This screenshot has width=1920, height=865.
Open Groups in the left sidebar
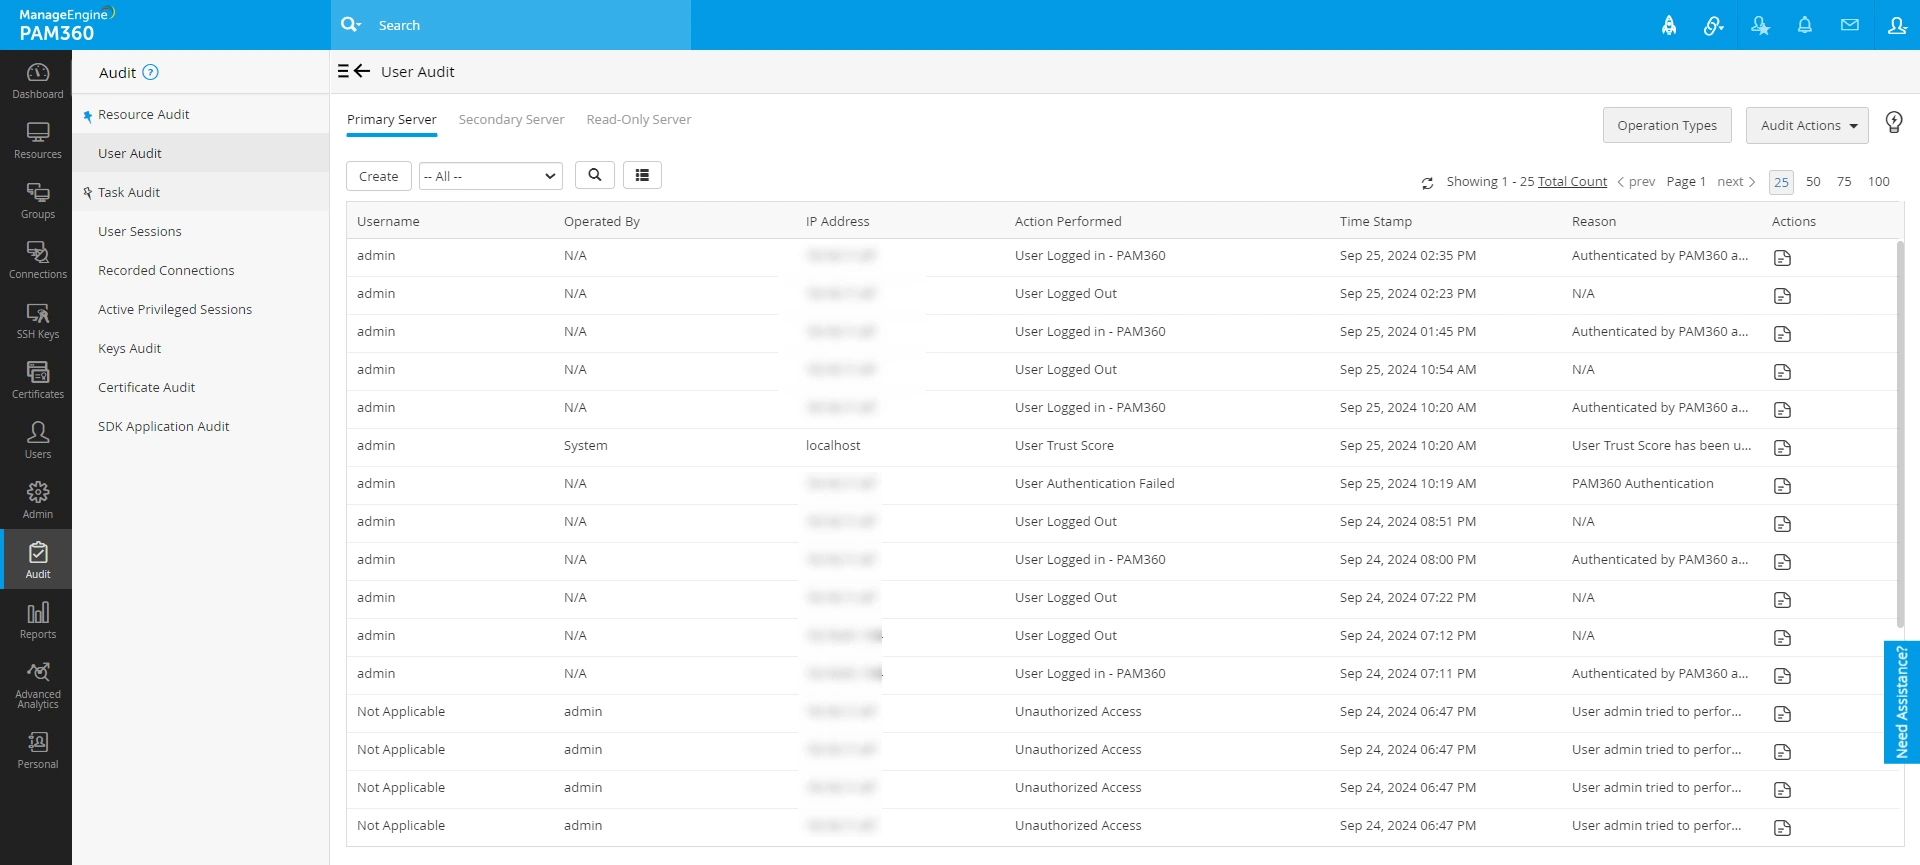click(x=37, y=200)
